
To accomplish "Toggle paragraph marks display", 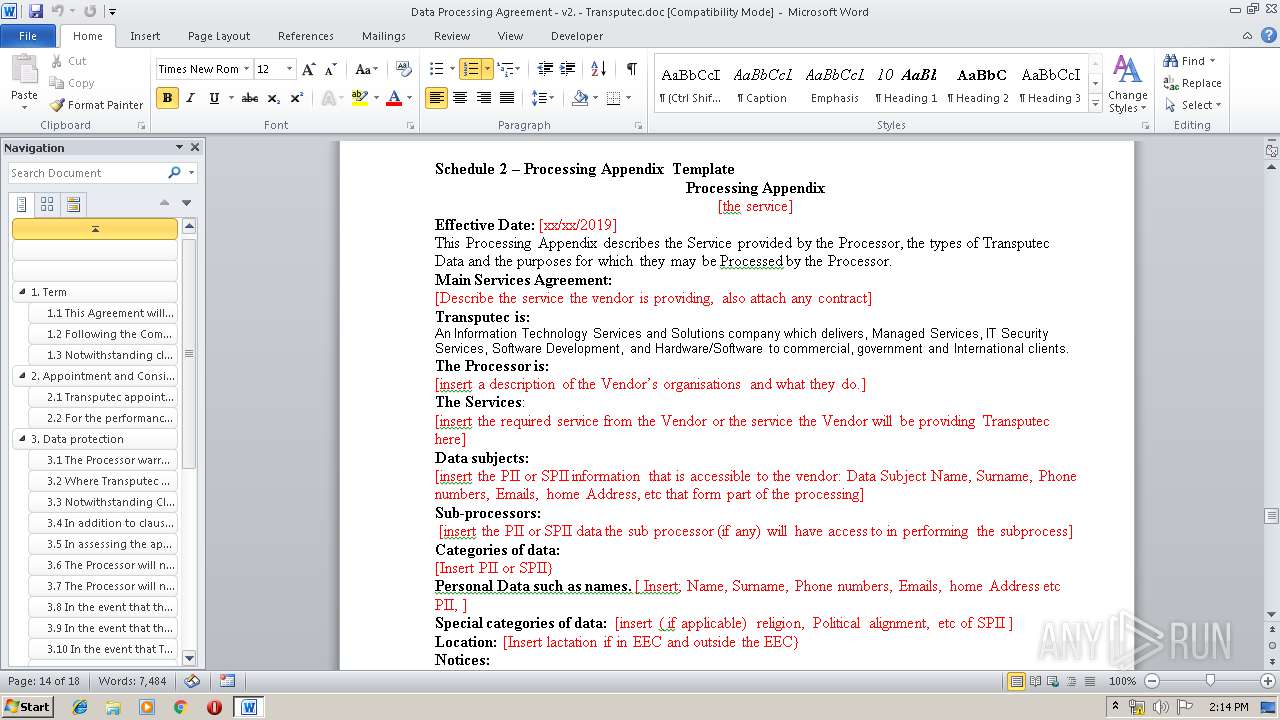I will [x=631, y=69].
